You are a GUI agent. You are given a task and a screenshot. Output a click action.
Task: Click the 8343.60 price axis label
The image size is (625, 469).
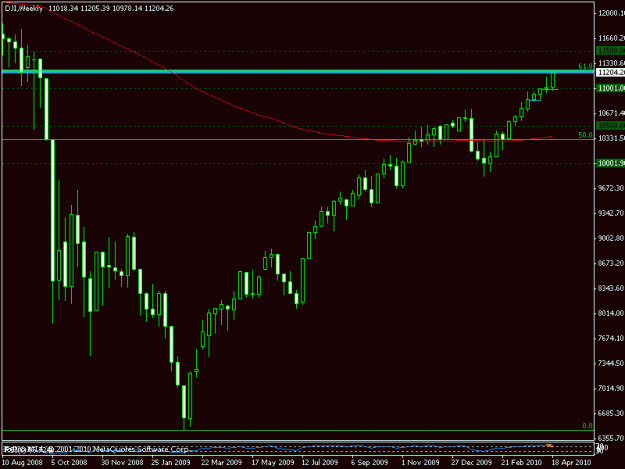tap(611, 288)
